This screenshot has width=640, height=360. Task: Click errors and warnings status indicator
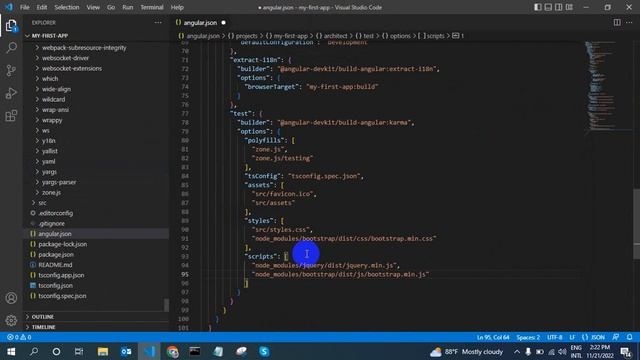19,337
